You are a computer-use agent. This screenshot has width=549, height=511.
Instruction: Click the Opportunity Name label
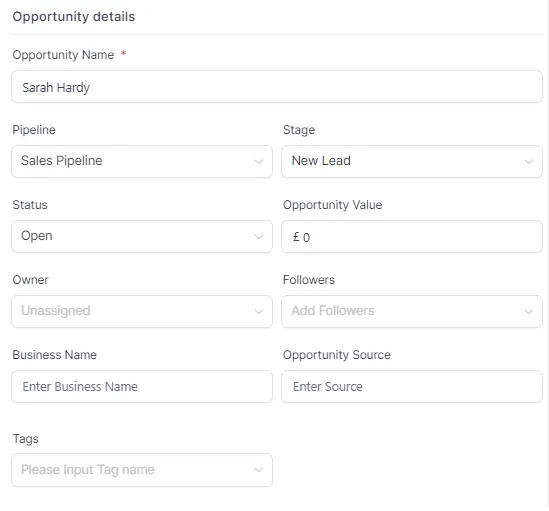(x=63, y=55)
